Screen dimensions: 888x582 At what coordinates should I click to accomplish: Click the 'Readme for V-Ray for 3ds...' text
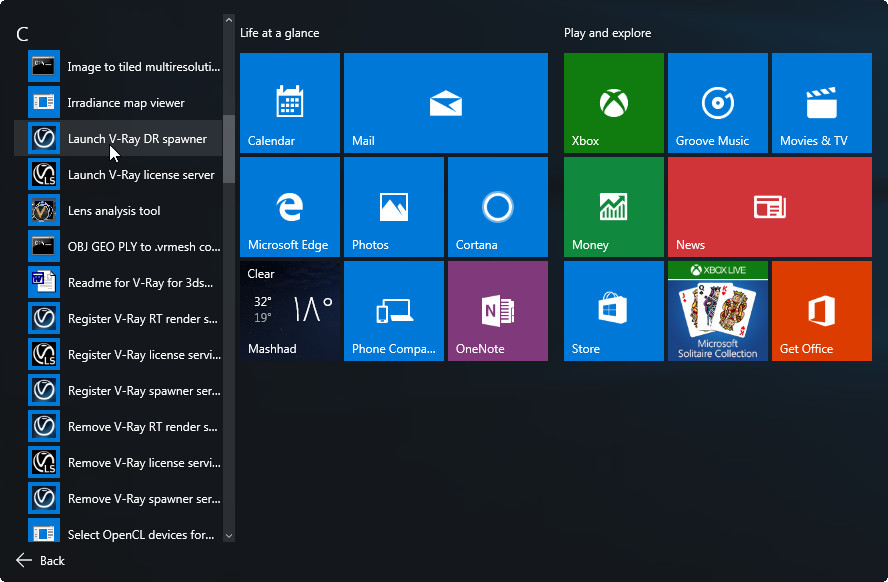[x=140, y=283]
